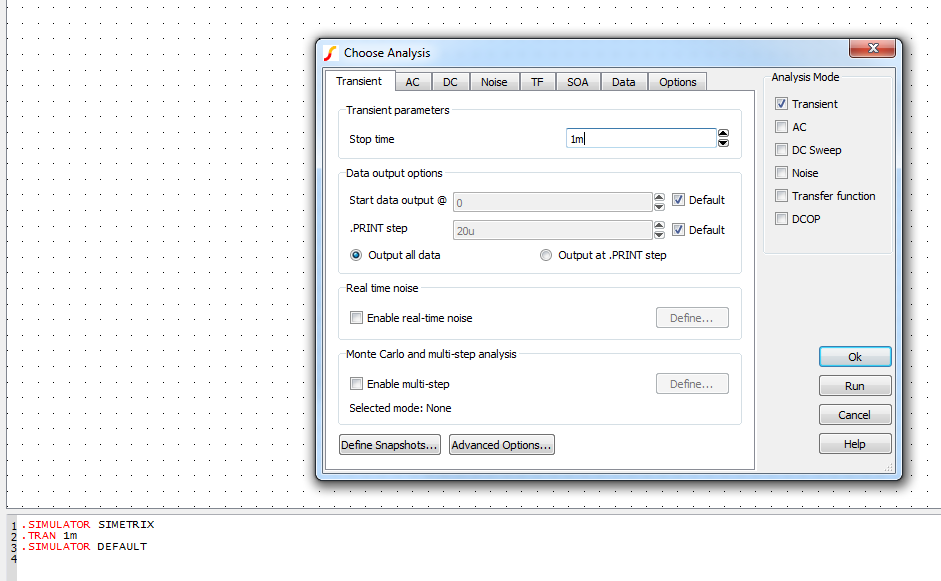Run the transient simulation
This screenshot has width=941, height=581.
point(854,385)
